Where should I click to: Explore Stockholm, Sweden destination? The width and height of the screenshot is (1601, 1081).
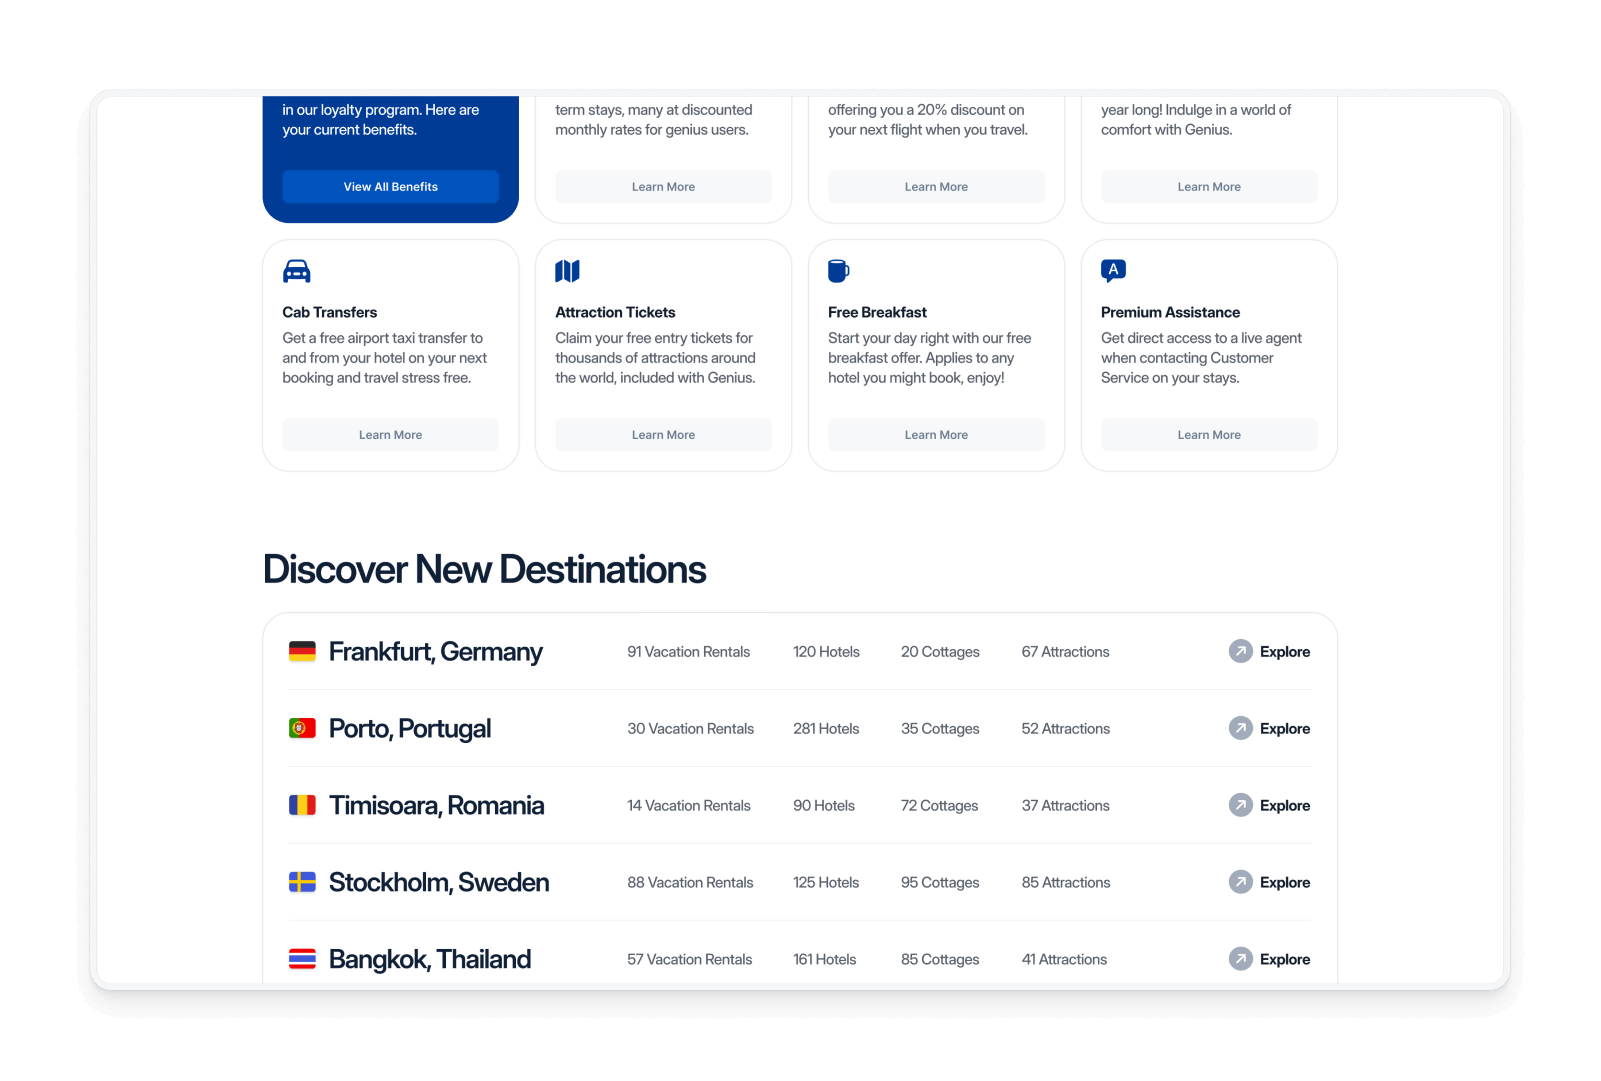point(1270,882)
